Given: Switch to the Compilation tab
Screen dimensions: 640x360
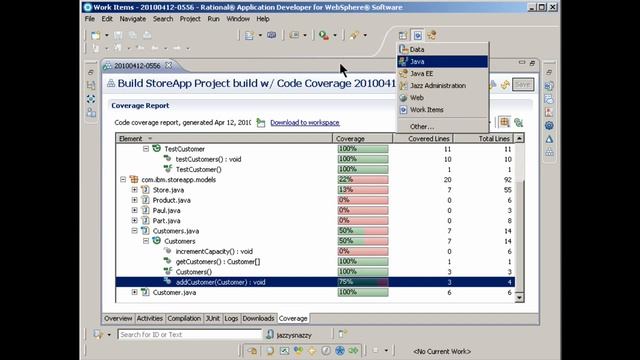Looking at the screenshot, I should [184, 318].
